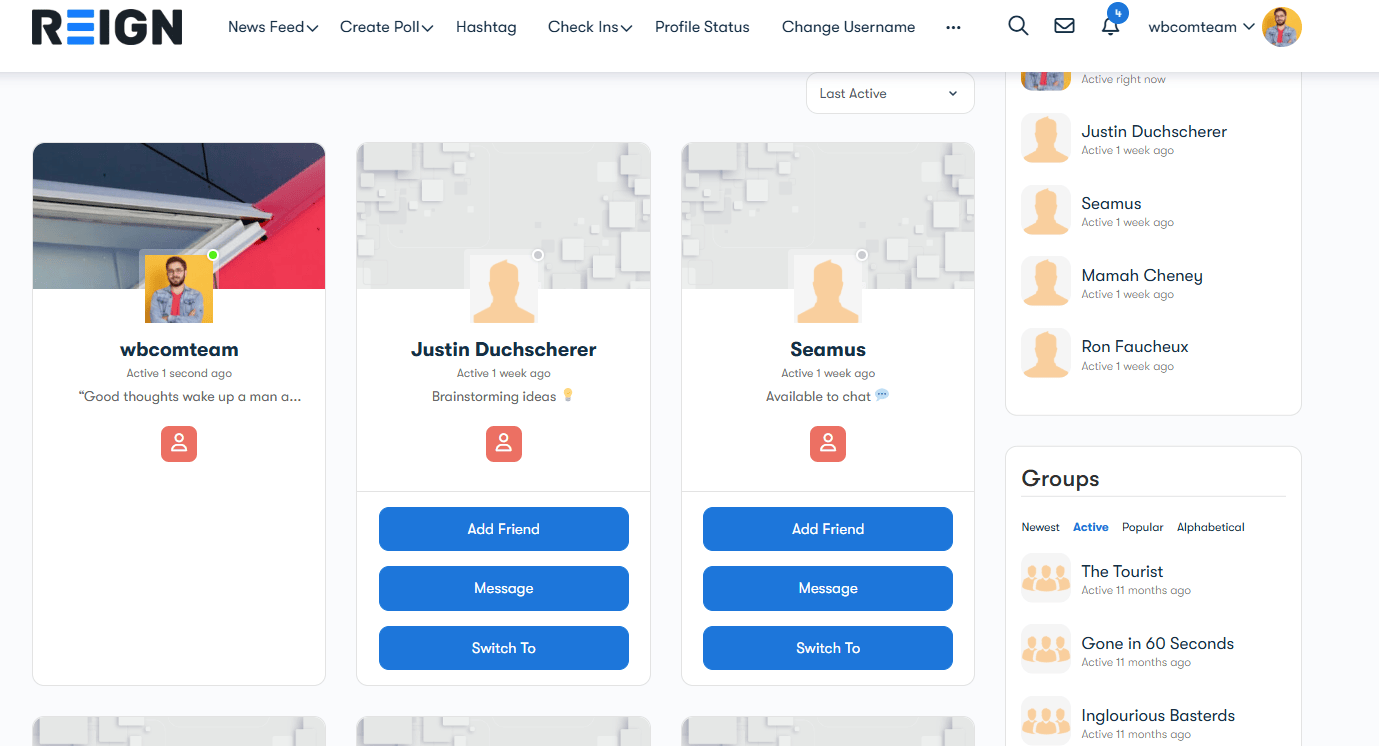
Task: Open the messages envelope icon
Action: click(x=1064, y=27)
